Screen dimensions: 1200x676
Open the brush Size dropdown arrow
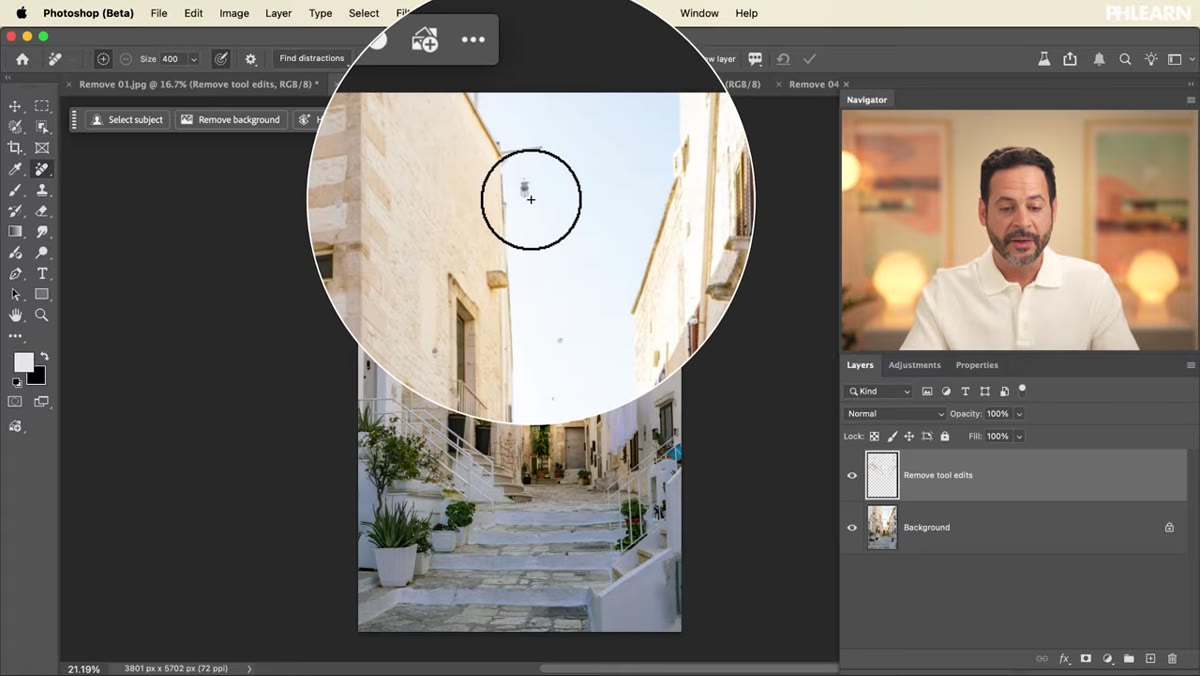194,59
